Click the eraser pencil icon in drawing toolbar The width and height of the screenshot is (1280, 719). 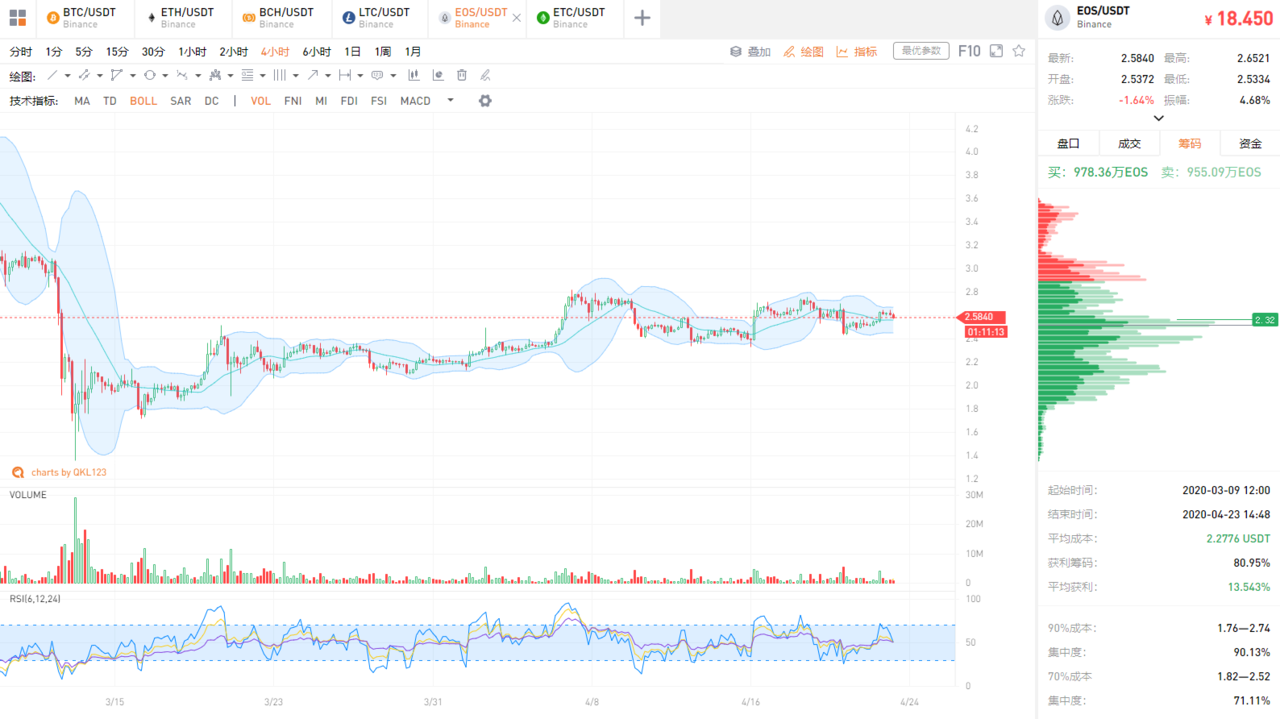[x=485, y=75]
